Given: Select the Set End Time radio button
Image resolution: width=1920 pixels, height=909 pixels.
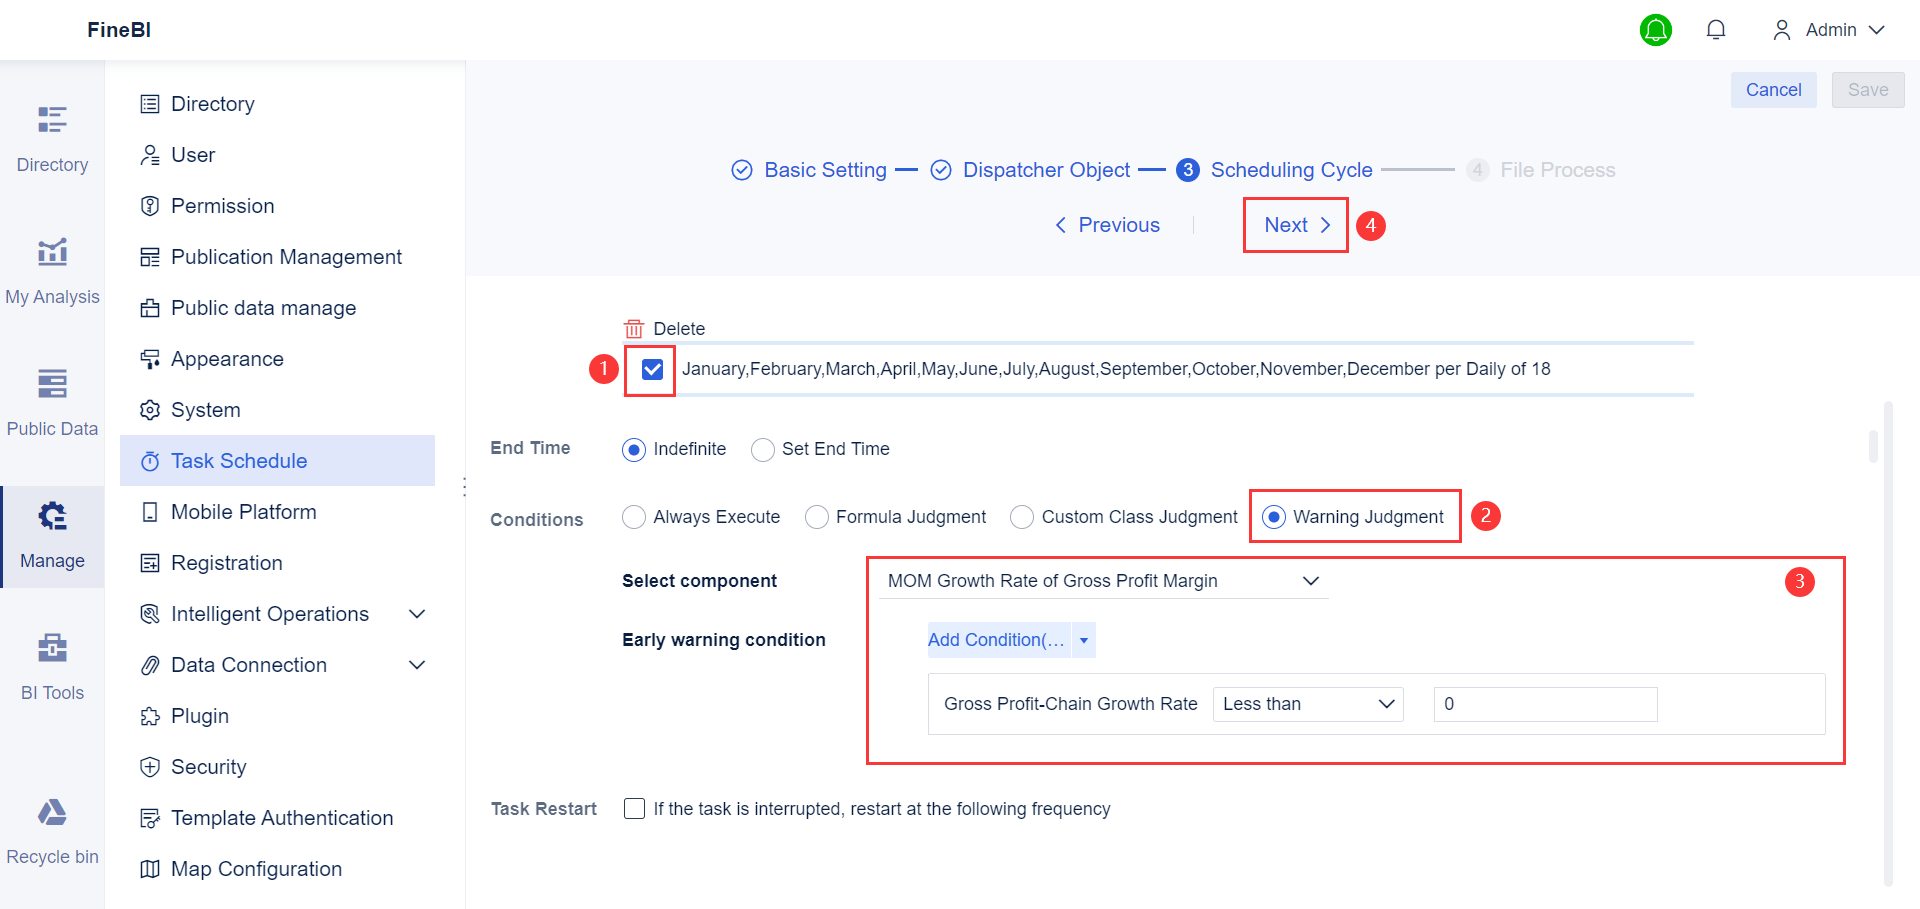Looking at the screenshot, I should (763, 449).
